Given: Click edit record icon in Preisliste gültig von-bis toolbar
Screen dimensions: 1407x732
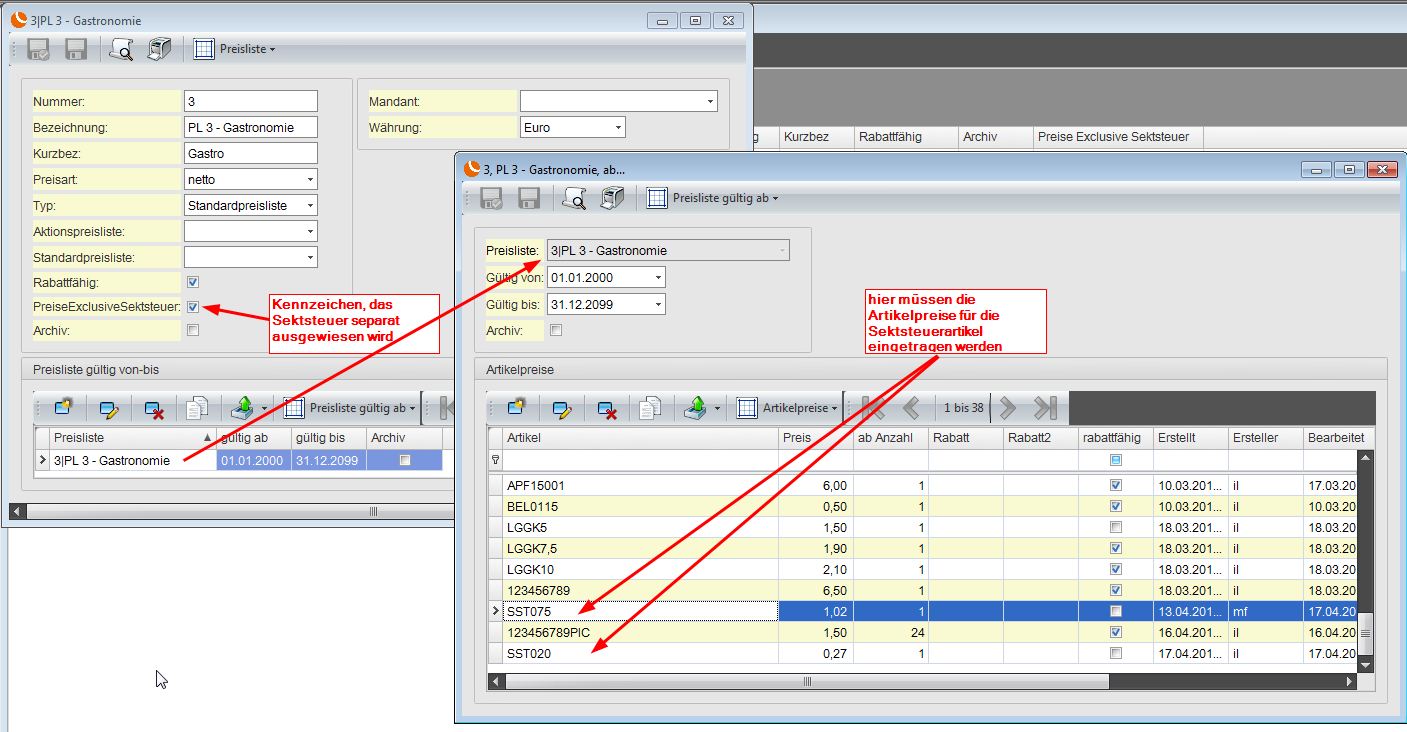Looking at the screenshot, I should tap(110, 408).
